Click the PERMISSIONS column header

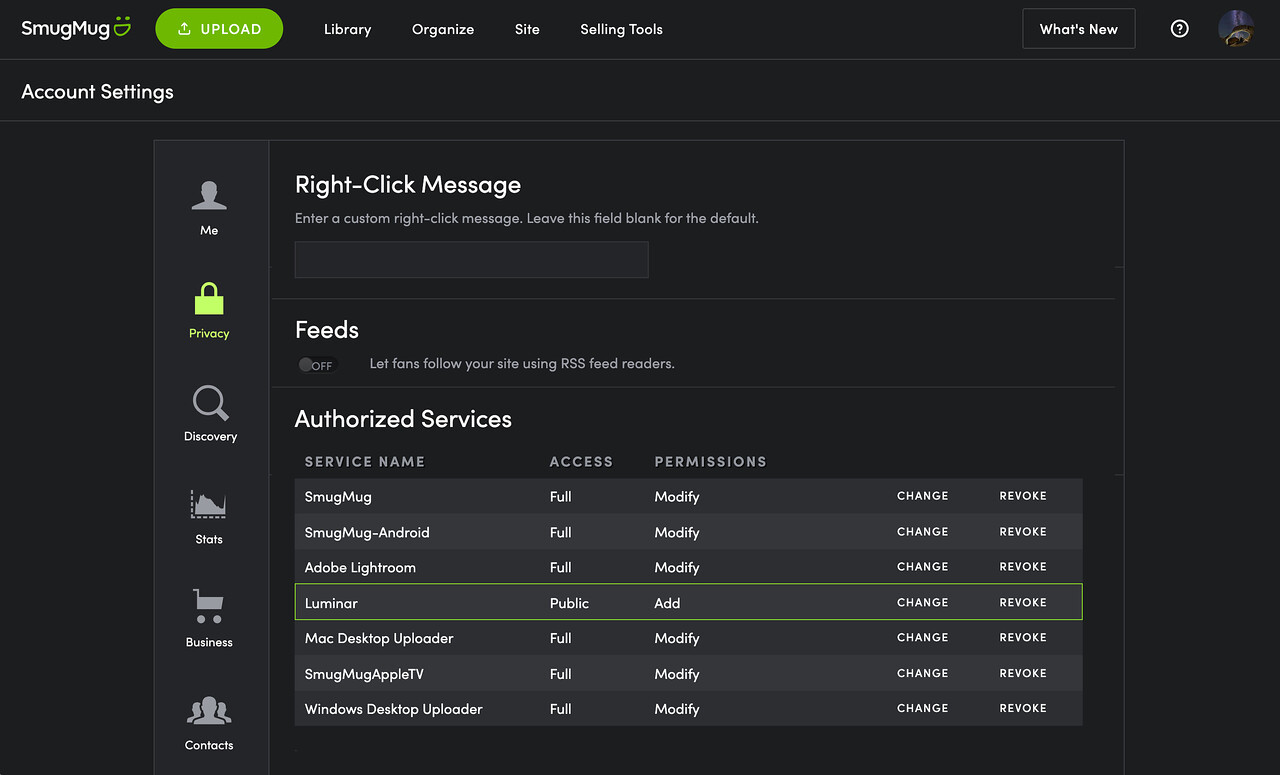pos(711,462)
